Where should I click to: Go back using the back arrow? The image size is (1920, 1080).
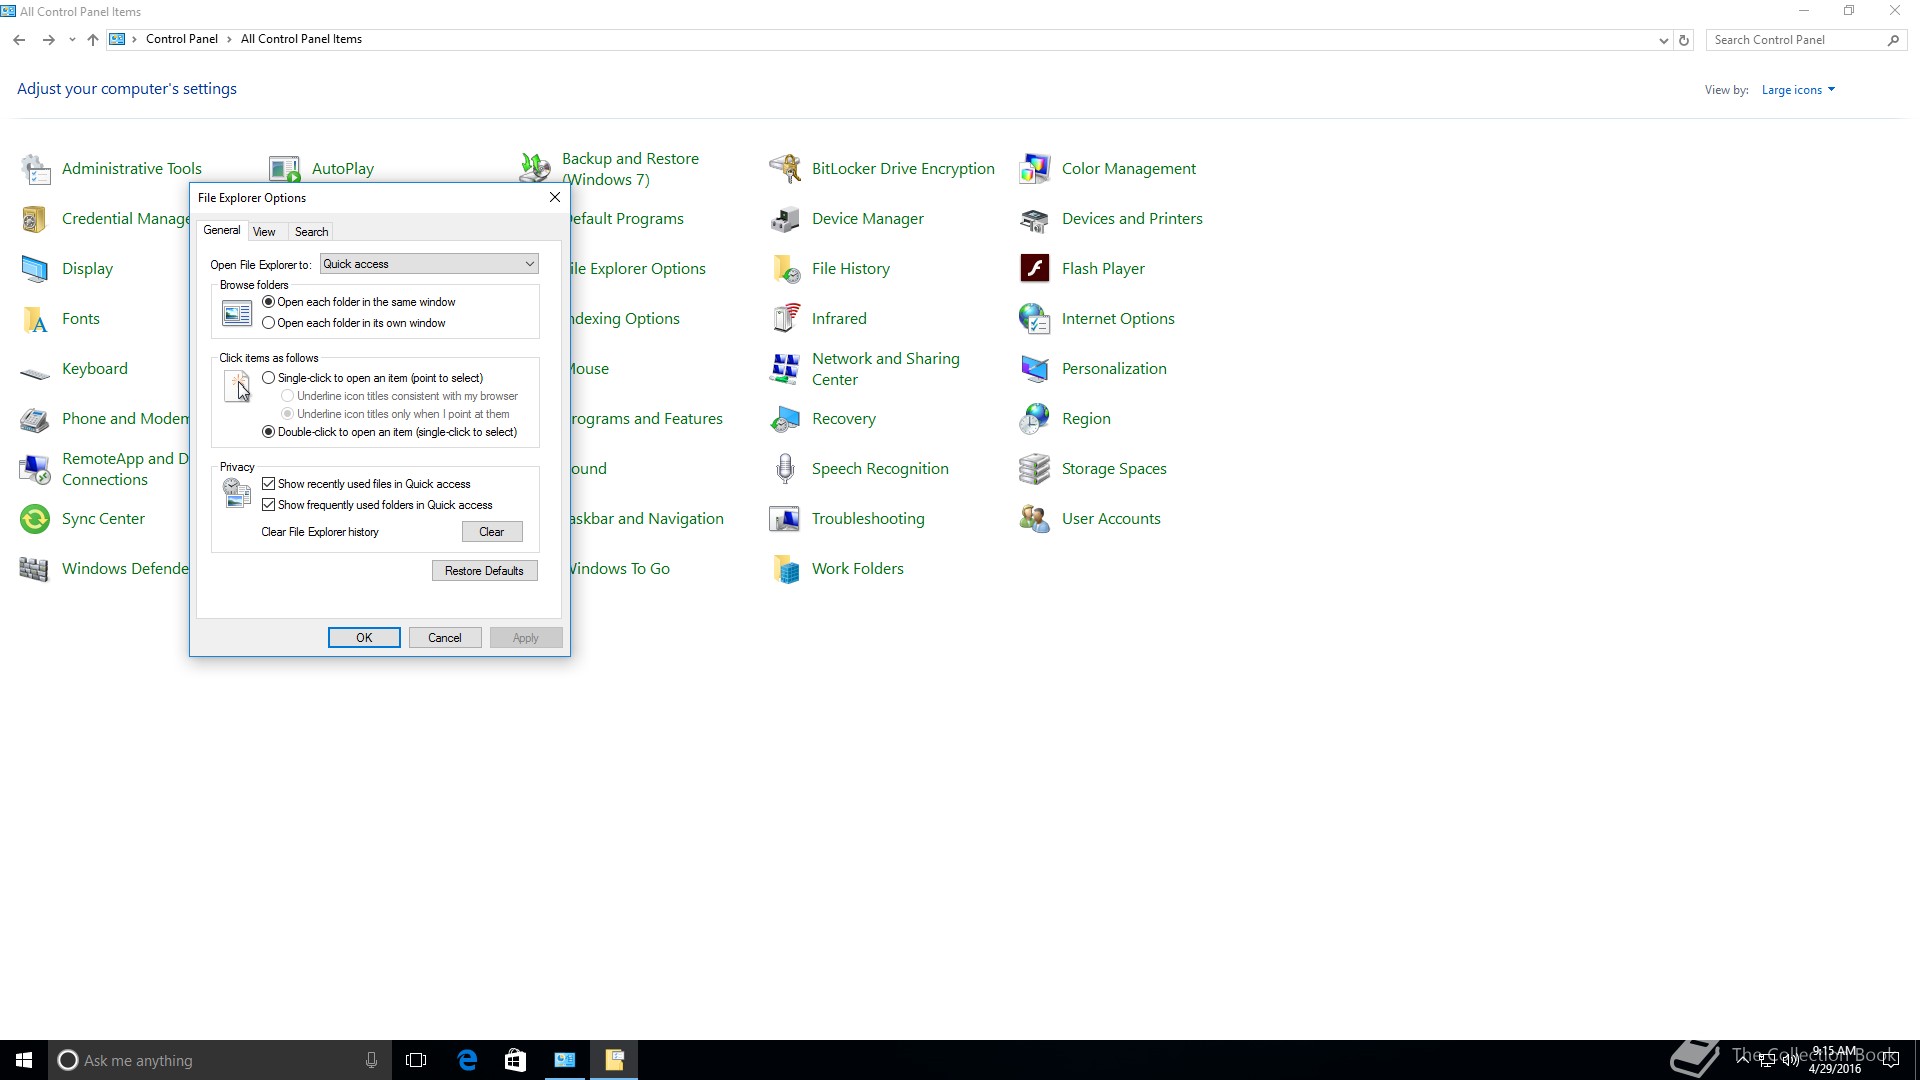pos(19,40)
